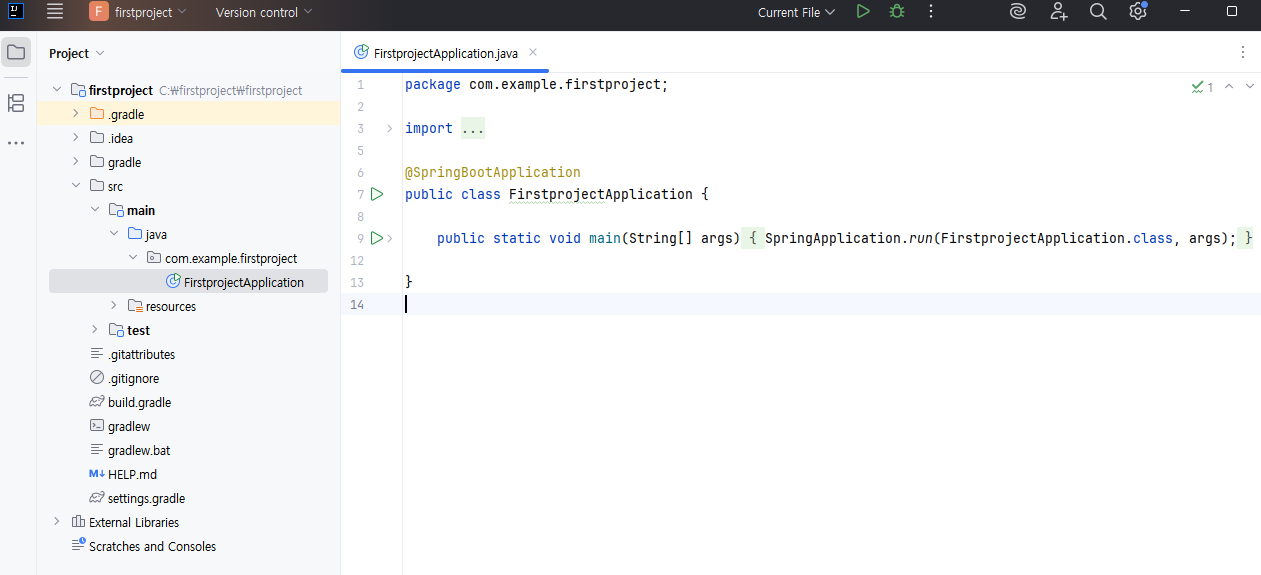
Task: Expand the gradle folder
Action: (x=75, y=162)
